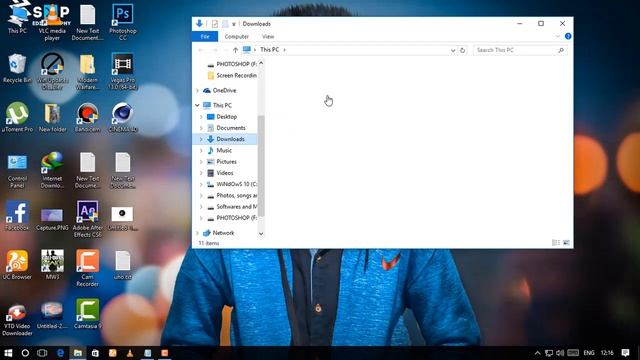Open the customize quick access toolbar dropdown
The image size is (640, 360).
pyautogui.click(x=234, y=24)
